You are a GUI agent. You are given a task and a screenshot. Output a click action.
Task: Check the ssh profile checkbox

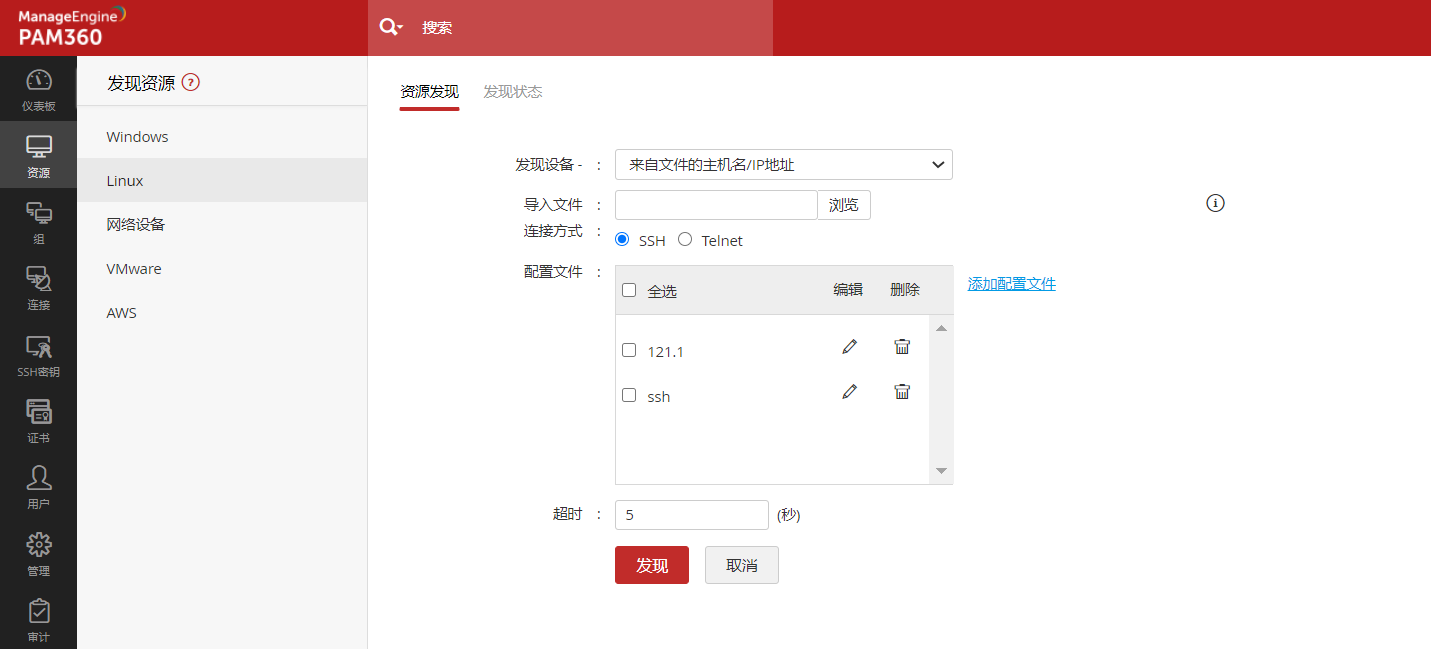click(x=629, y=395)
